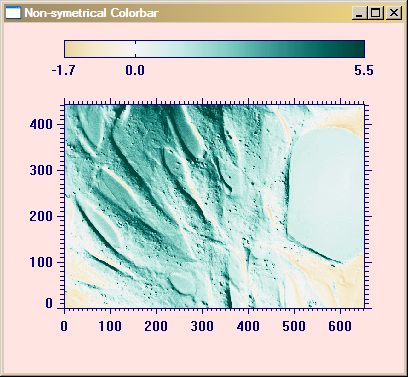Click y-axis label '200'
This screenshot has width=408, height=377.
click(x=41, y=216)
